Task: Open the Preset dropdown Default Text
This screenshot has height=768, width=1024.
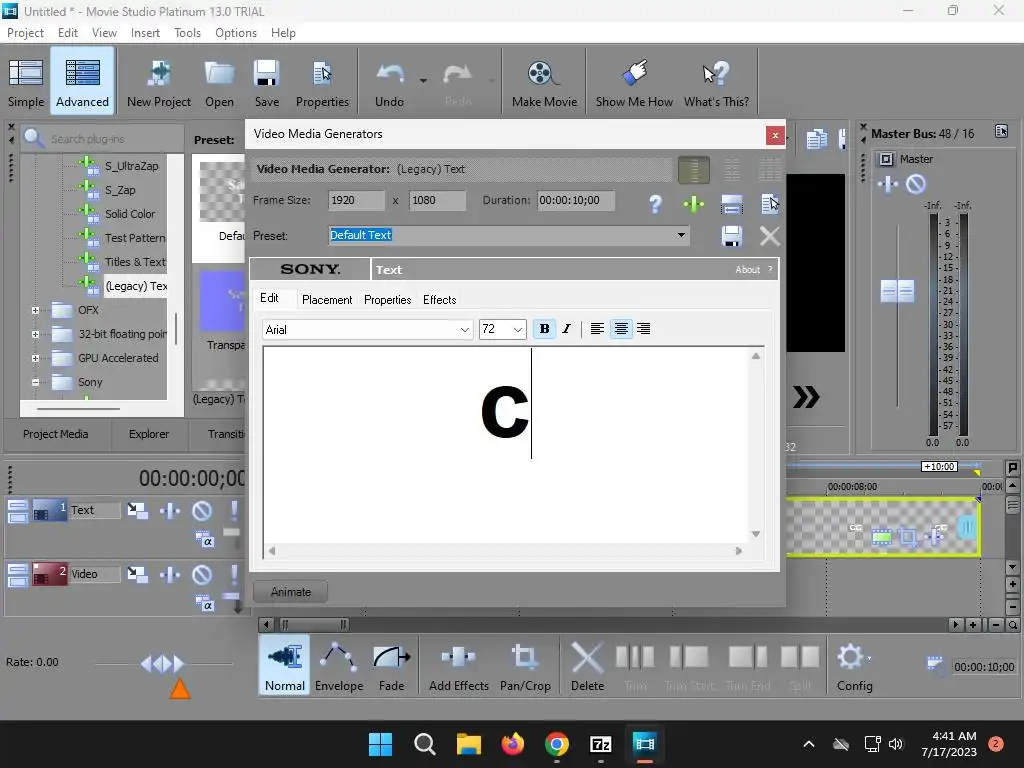Action: tap(681, 235)
